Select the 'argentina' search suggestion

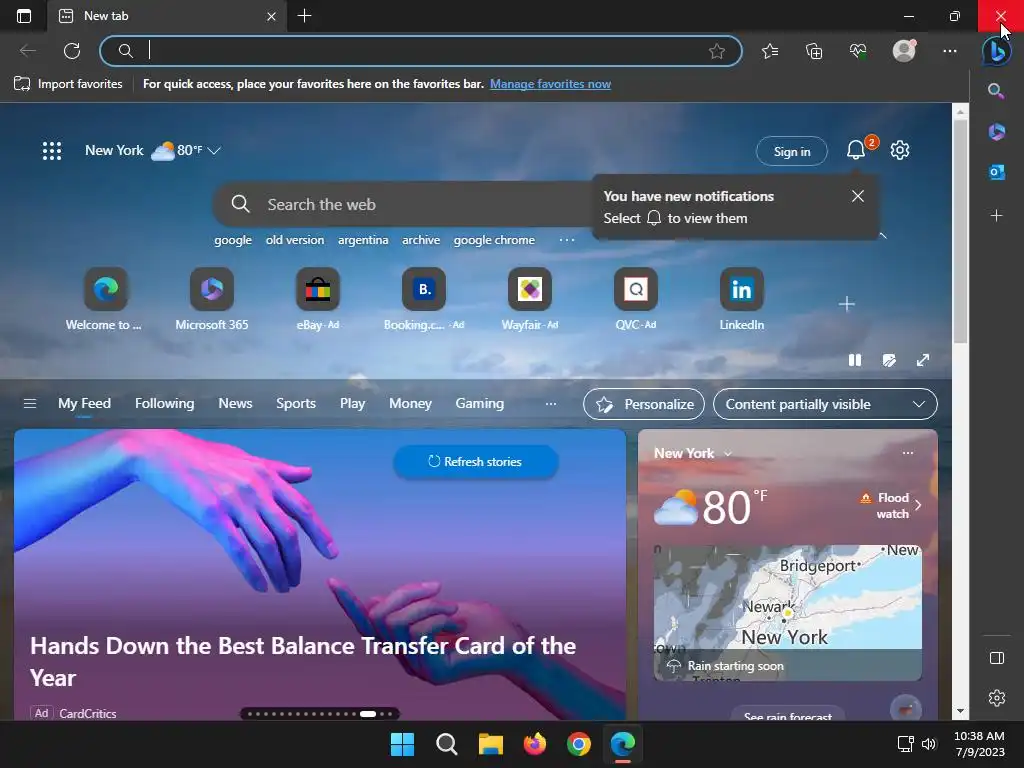coord(363,240)
